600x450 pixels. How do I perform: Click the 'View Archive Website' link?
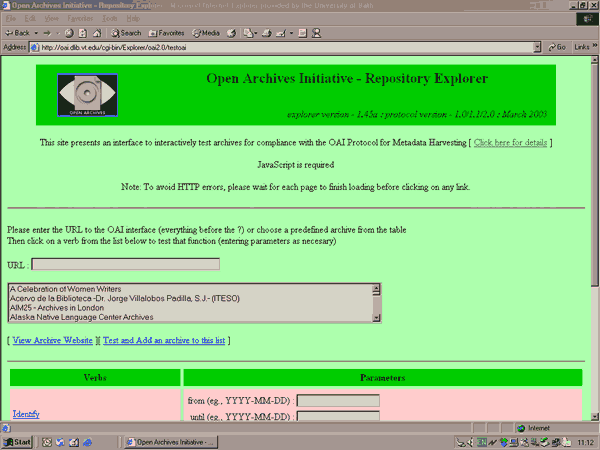tap(51, 341)
